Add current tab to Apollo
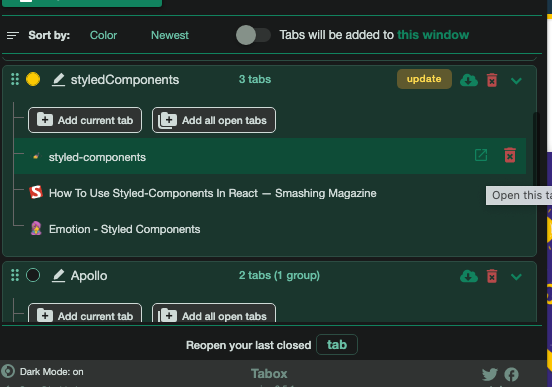The width and height of the screenshot is (552, 387). (x=85, y=313)
